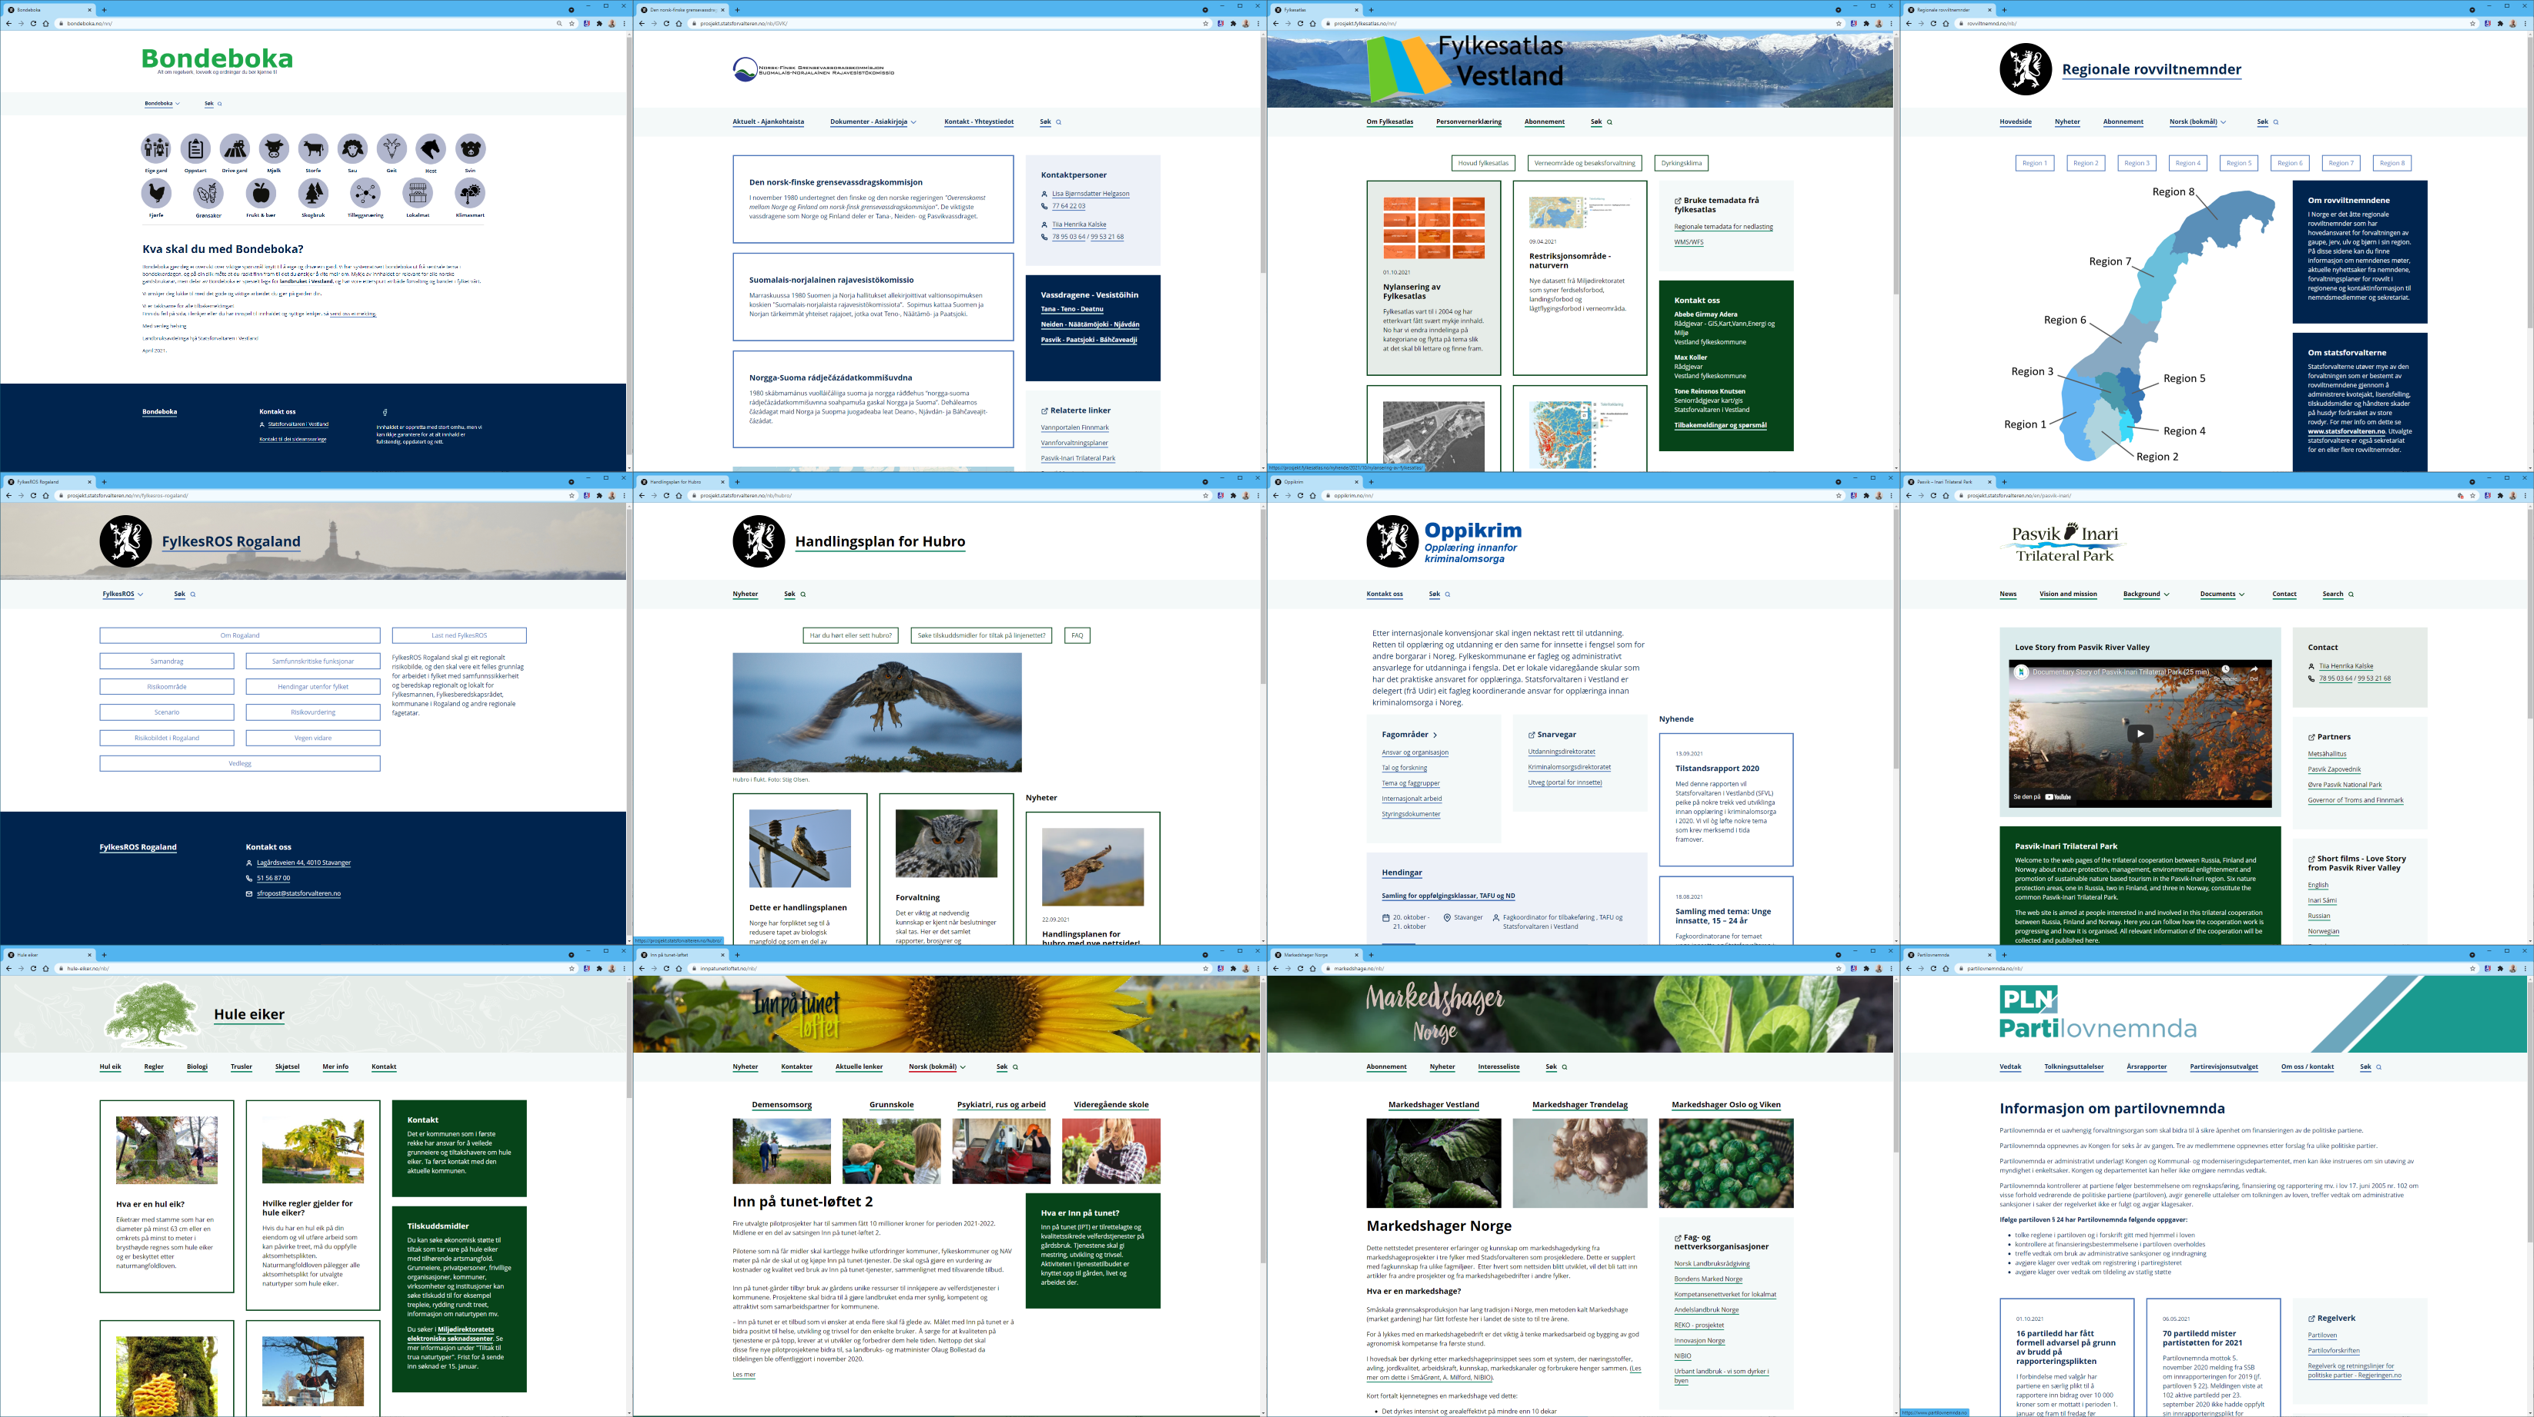Click the Fjørfe chicken icon
This screenshot has width=2534, height=1417.
156,192
